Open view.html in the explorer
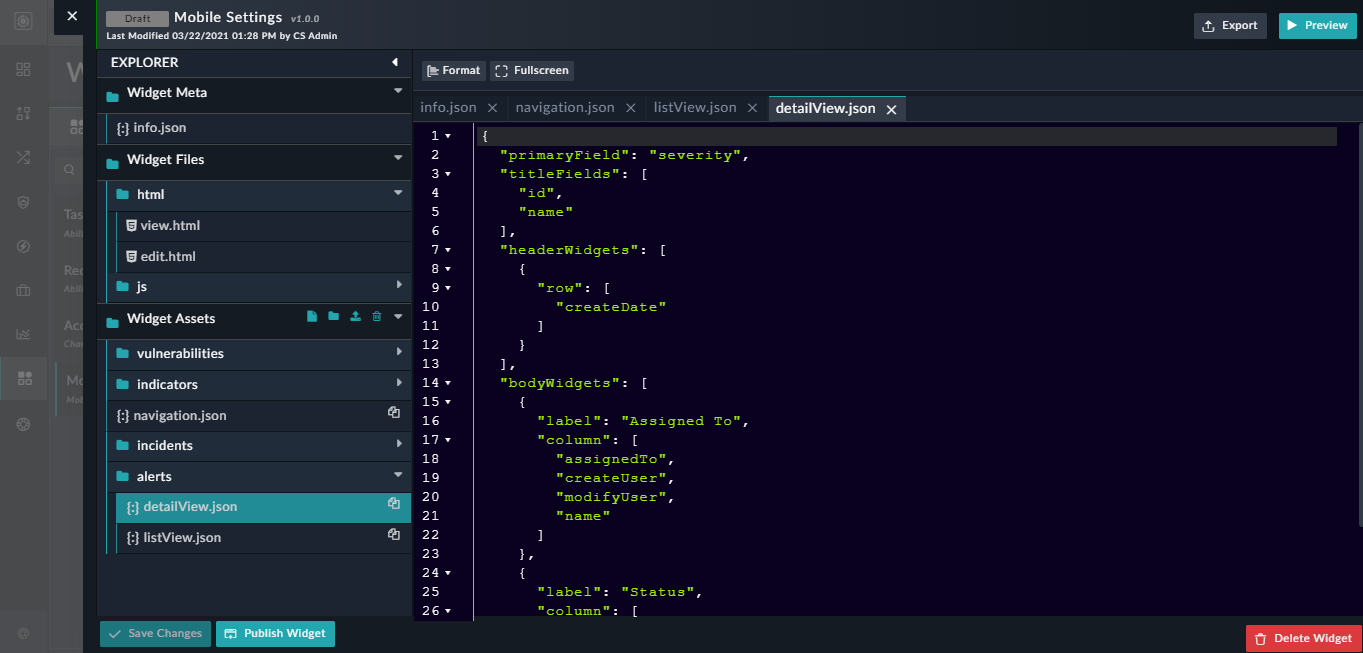Image resolution: width=1363 pixels, height=653 pixels. [170, 226]
